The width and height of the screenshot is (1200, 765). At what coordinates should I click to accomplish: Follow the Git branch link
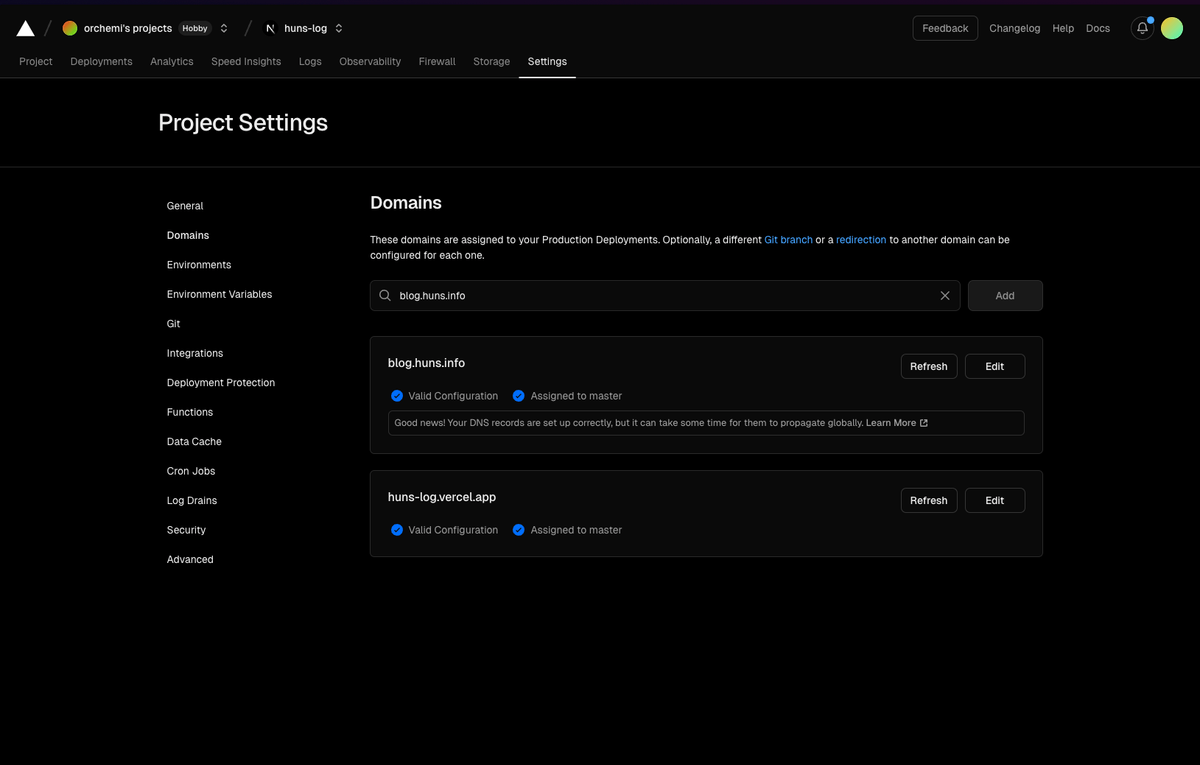[x=788, y=240]
